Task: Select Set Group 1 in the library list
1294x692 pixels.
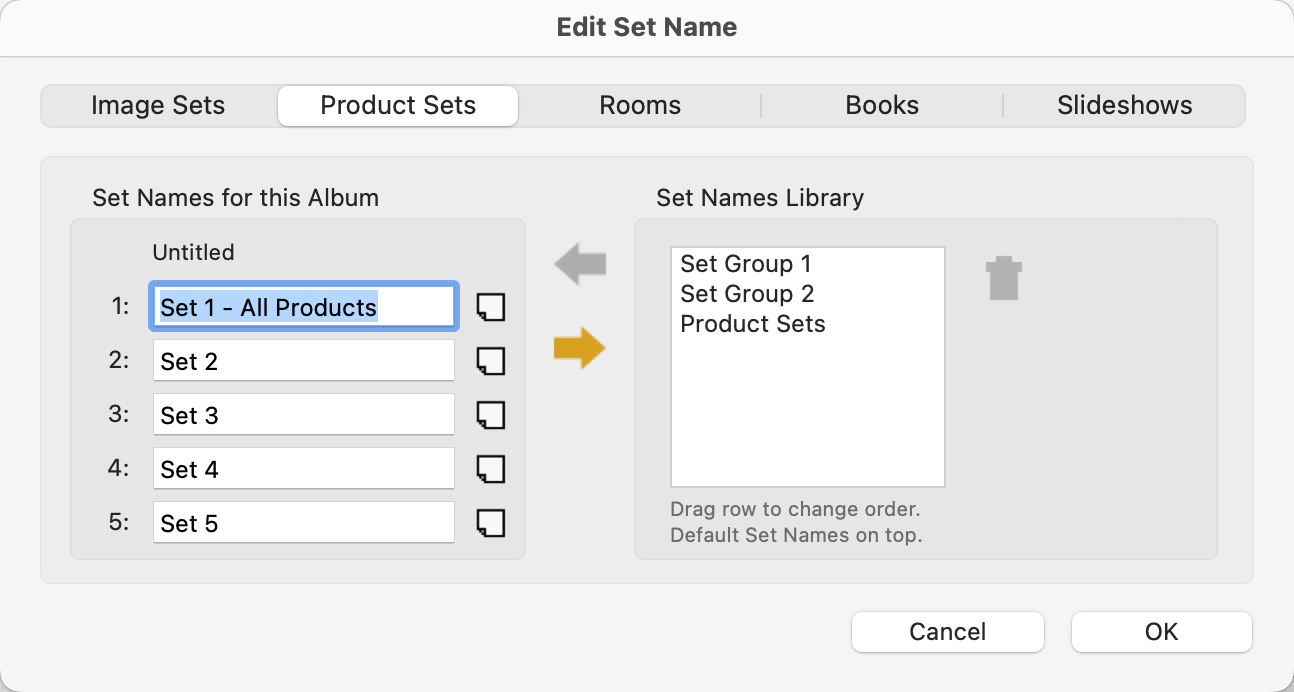Action: click(x=746, y=264)
